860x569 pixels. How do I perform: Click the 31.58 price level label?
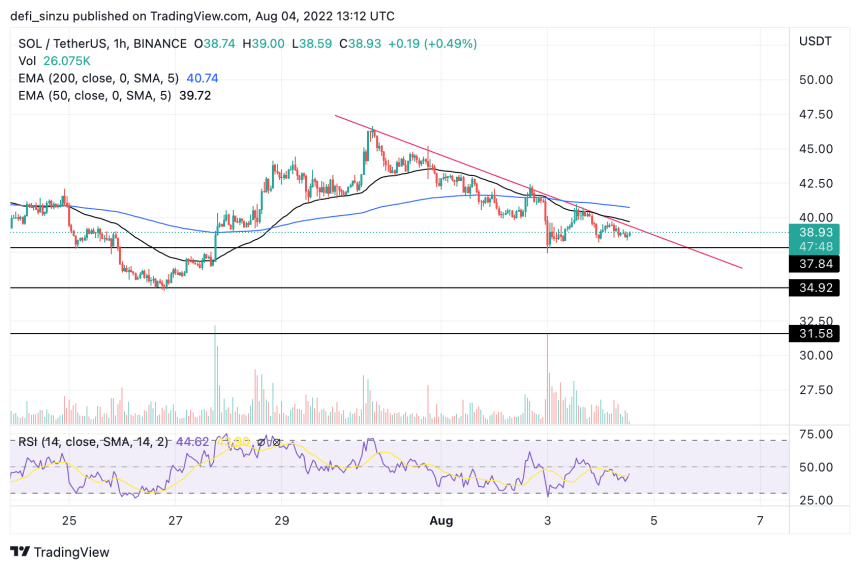[814, 334]
